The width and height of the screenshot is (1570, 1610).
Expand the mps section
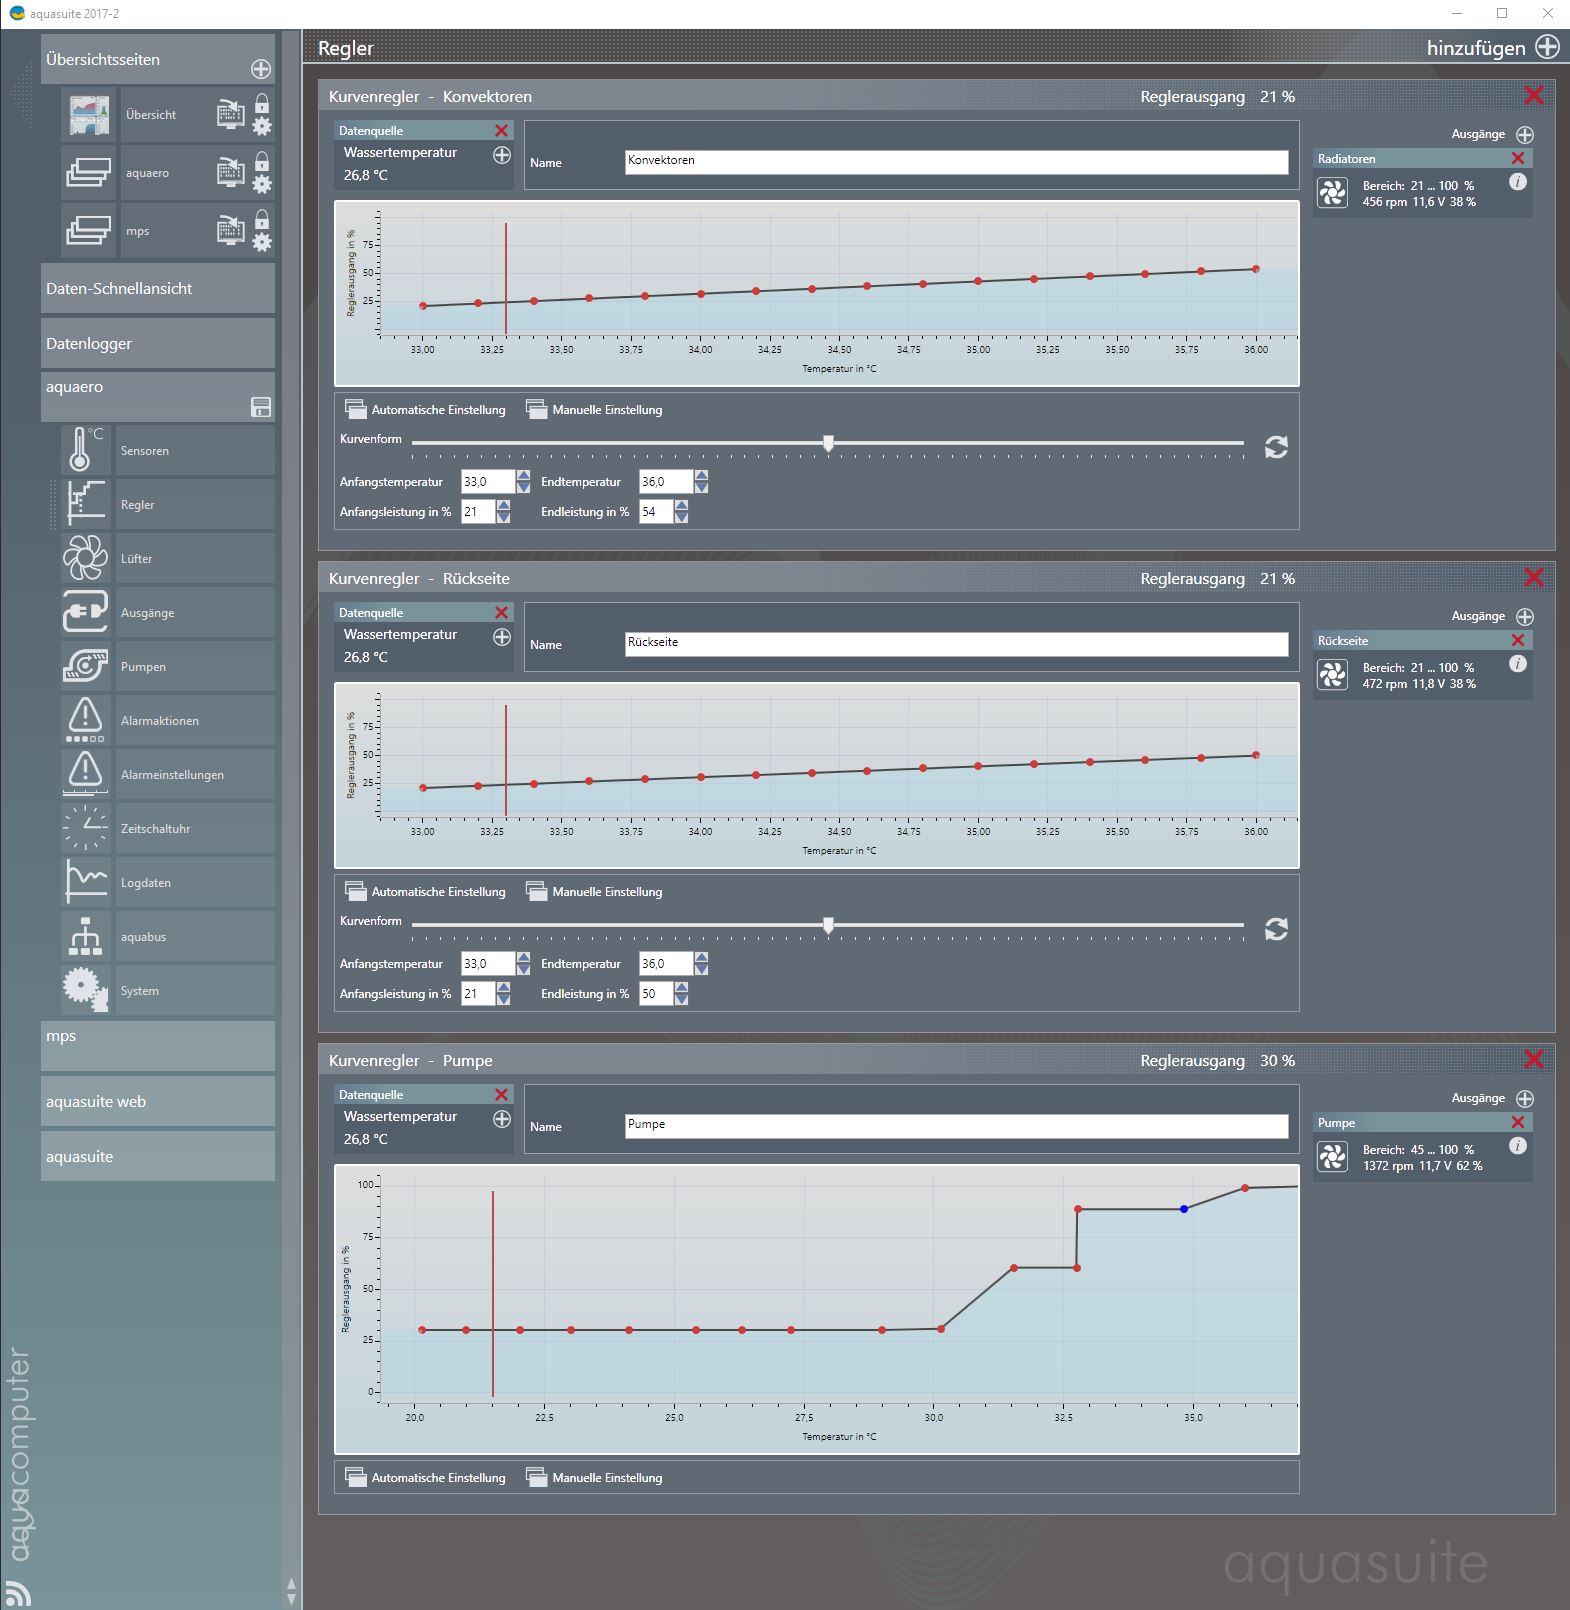pos(158,1046)
